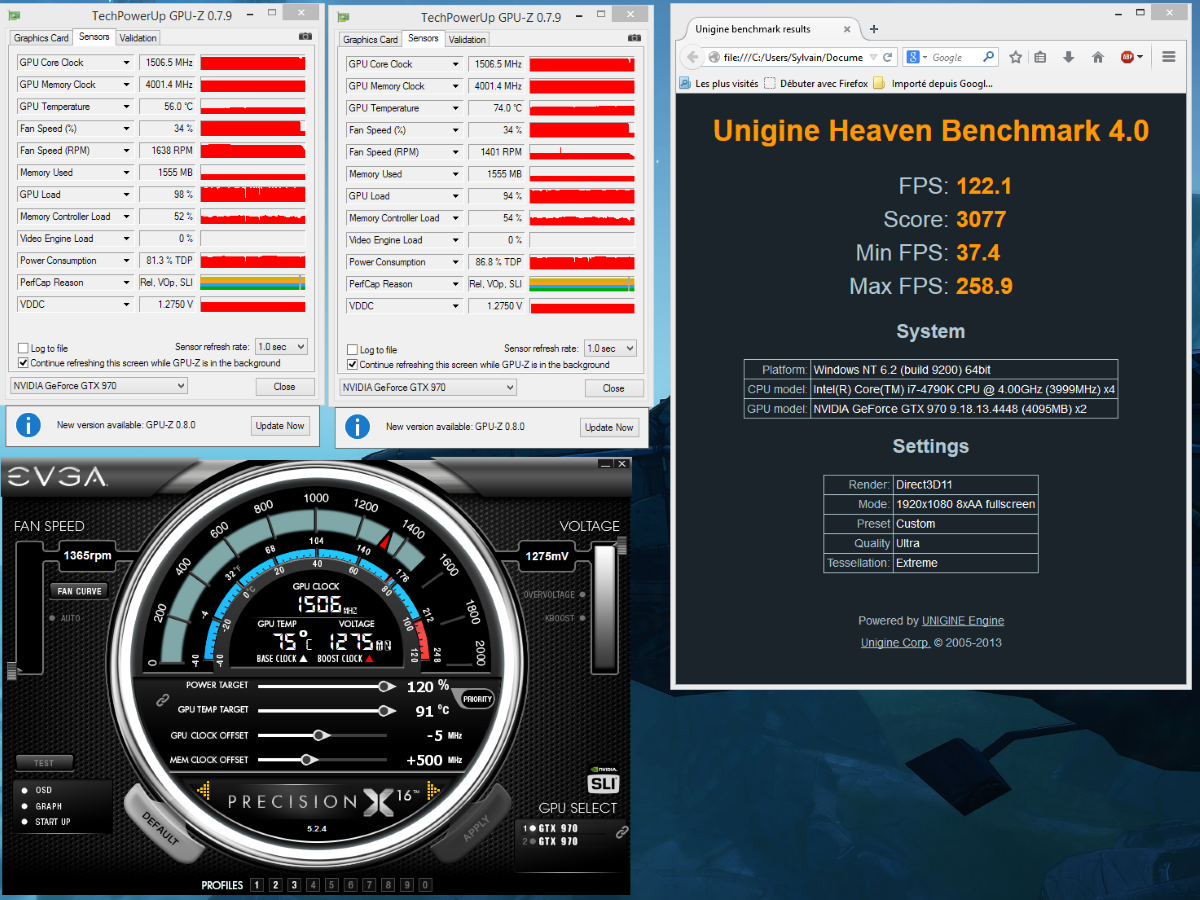Viewport: 1200px width, 900px height.
Task: Open the Firefox downloads arrow icon
Action: (x=1069, y=57)
